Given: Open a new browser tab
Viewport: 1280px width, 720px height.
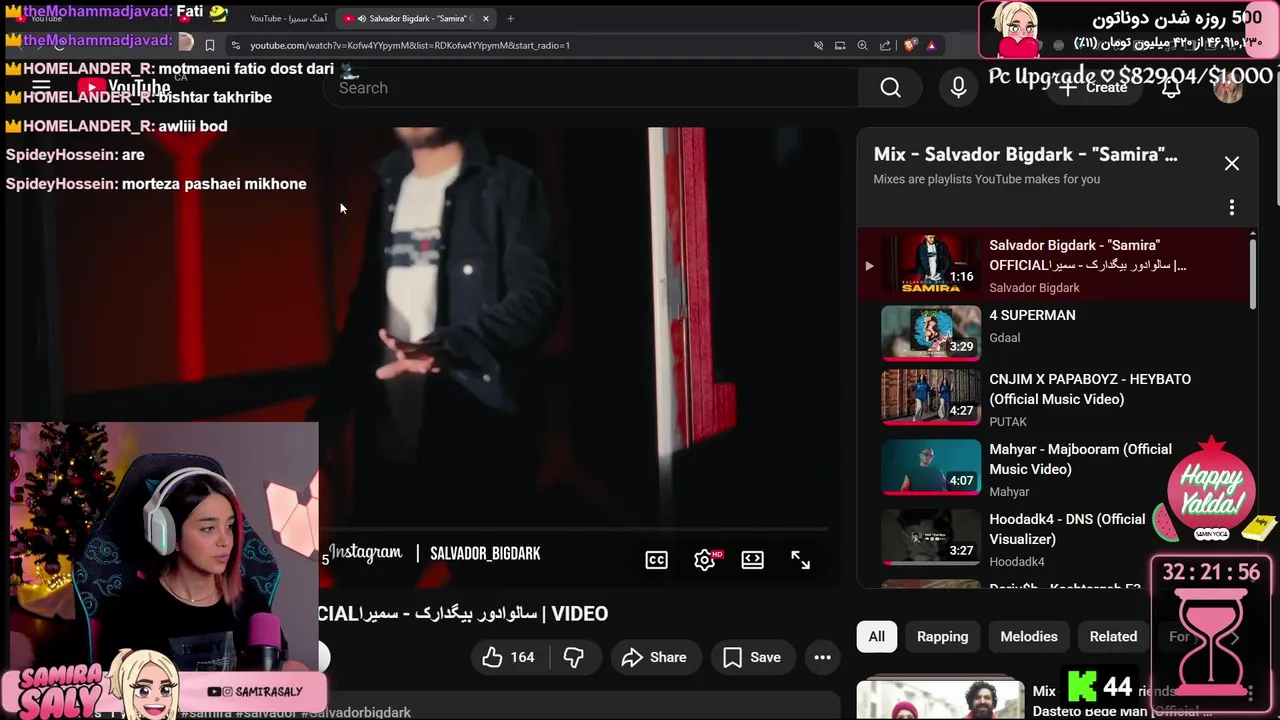Looking at the screenshot, I should click(x=510, y=18).
